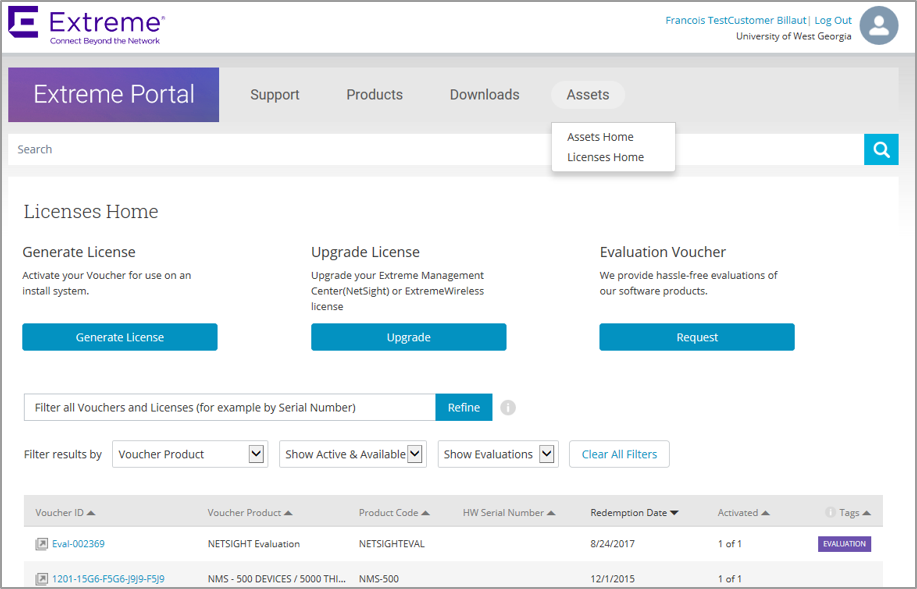
Task: Open the user profile avatar icon
Action: point(879,27)
